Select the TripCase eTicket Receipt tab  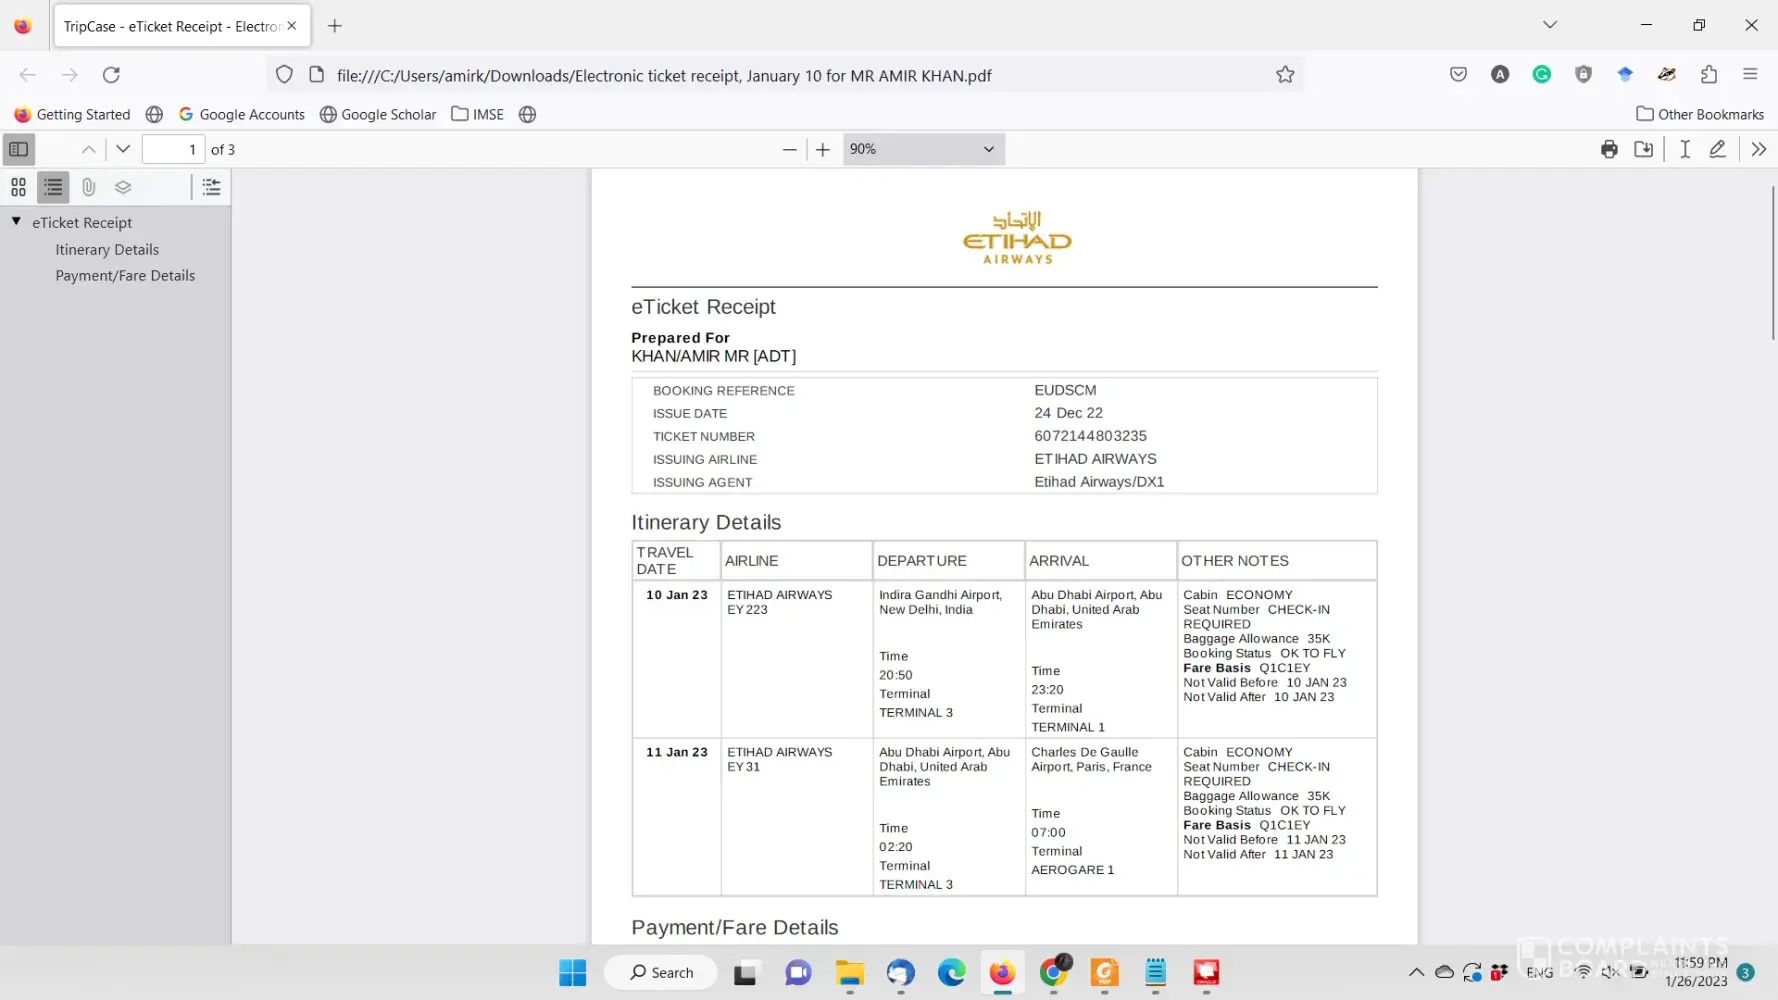tap(171, 26)
